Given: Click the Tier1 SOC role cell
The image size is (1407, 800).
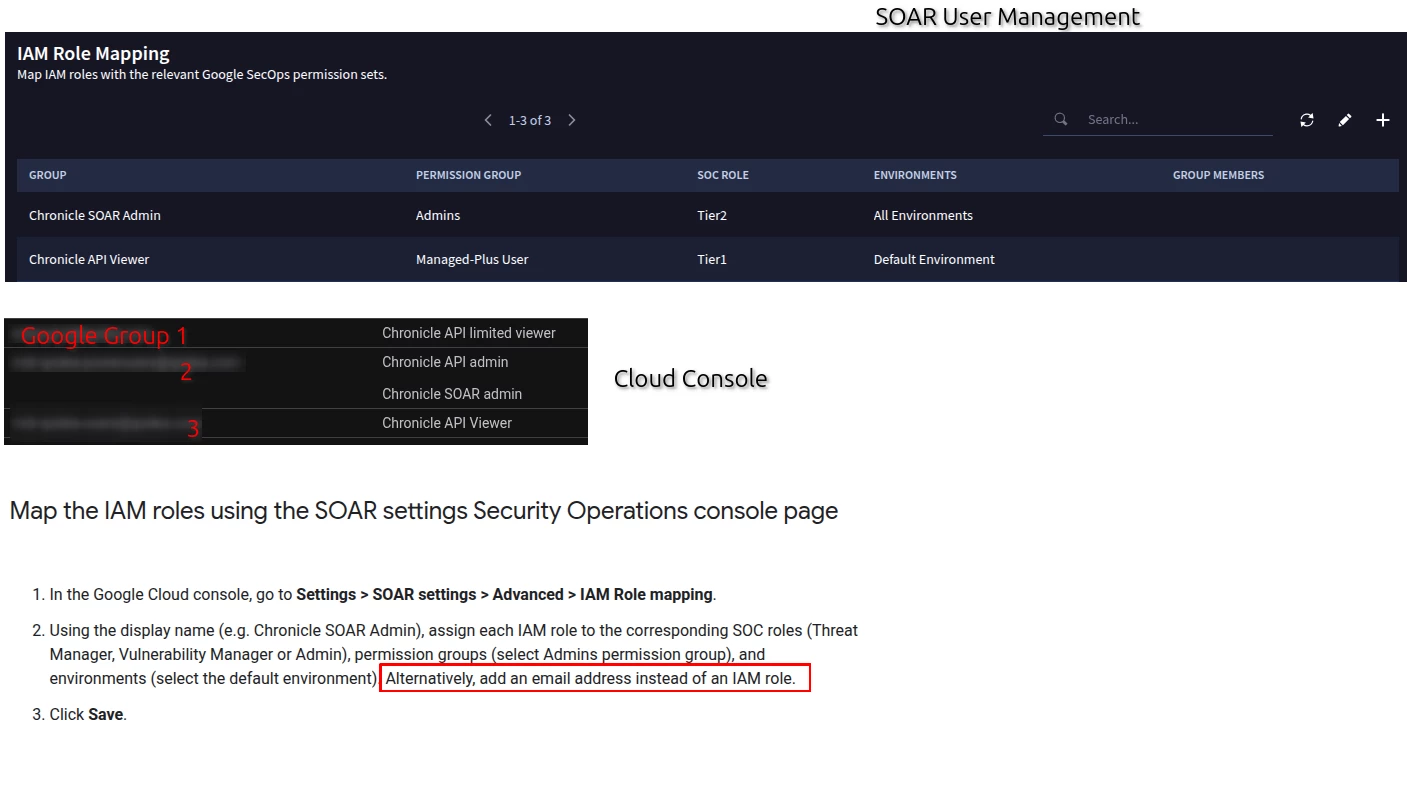Looking at the screenshot, I should tap(712, 259).
